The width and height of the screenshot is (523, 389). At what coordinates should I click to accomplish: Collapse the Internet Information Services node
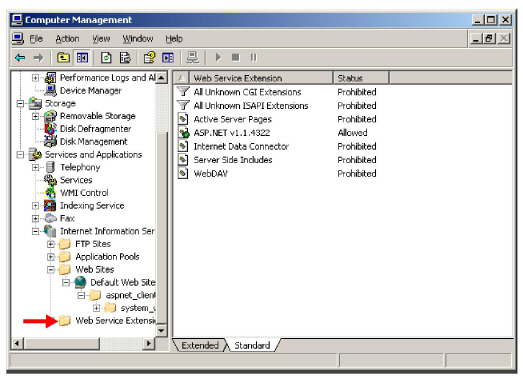(x=35, y=231)
